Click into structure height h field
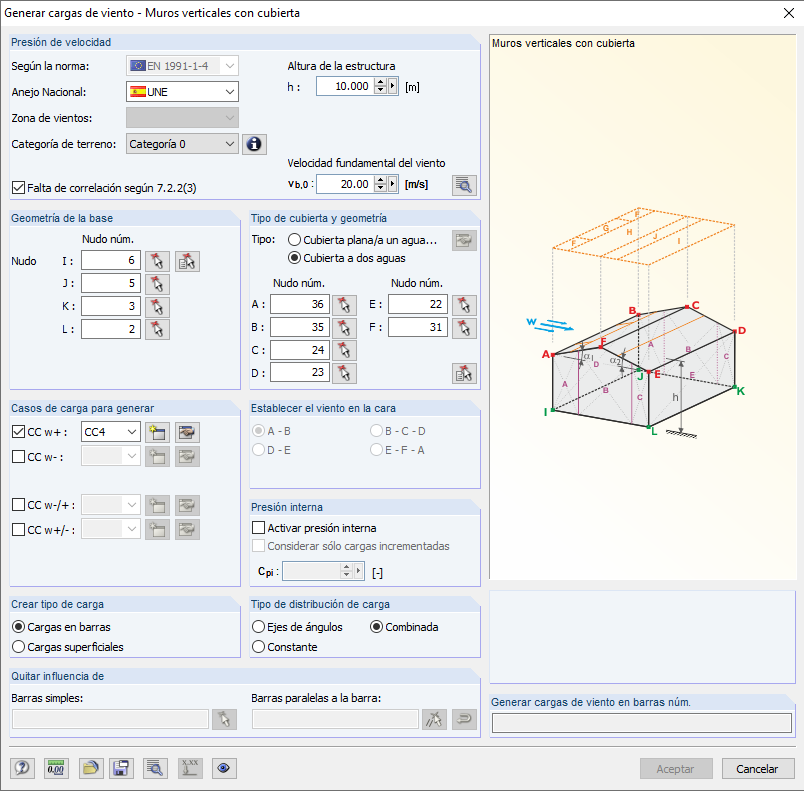The image size is (804, 791). pos(346,87)
